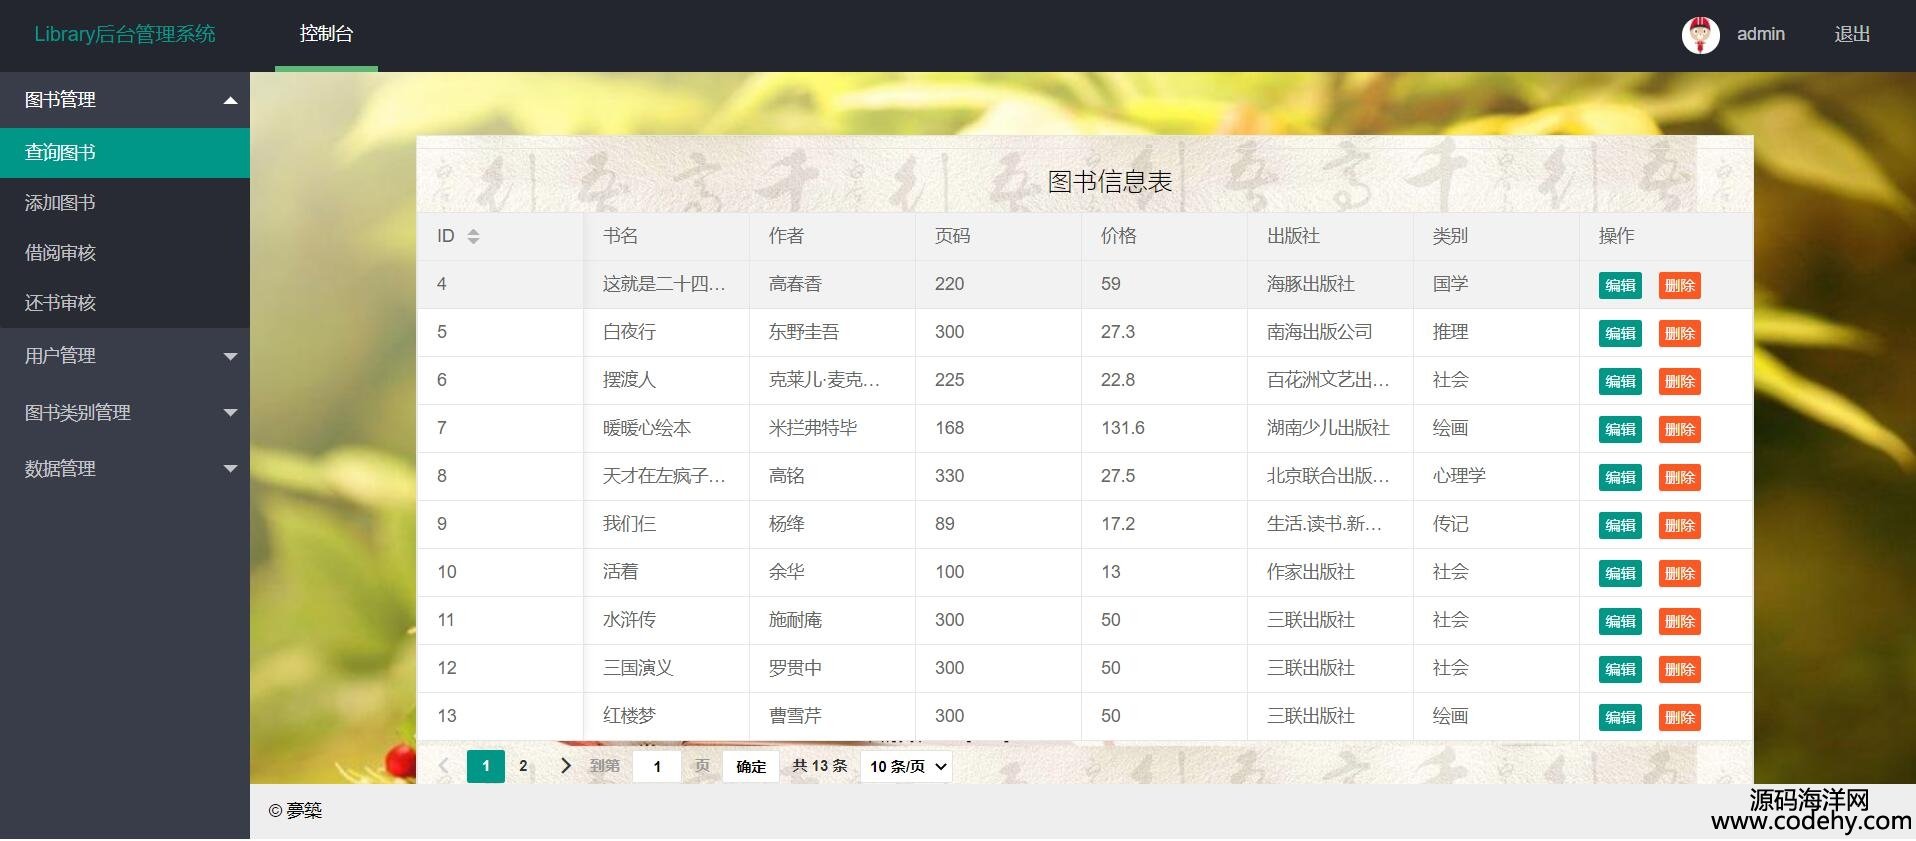
Task: Click 编辑 for book 活着
Action: coord(1620,574)
